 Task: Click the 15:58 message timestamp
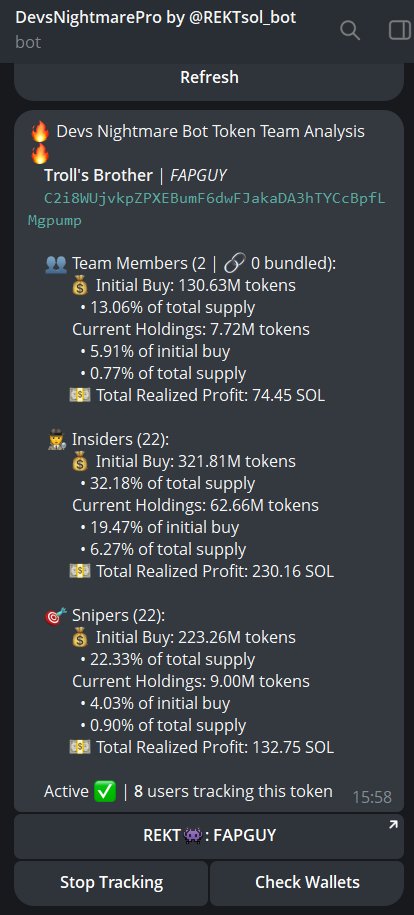click(x=372, y=797)
